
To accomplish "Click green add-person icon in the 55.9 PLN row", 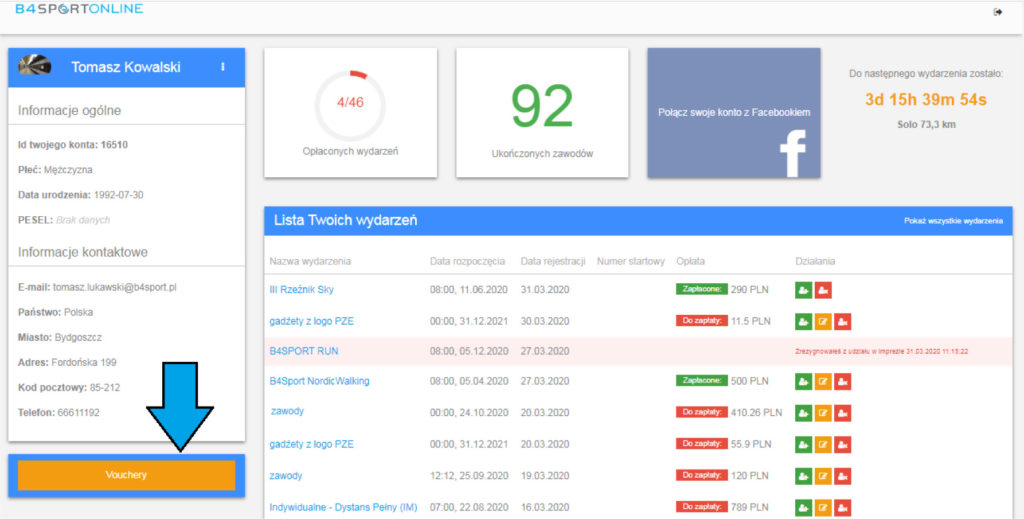I will 803,445.
